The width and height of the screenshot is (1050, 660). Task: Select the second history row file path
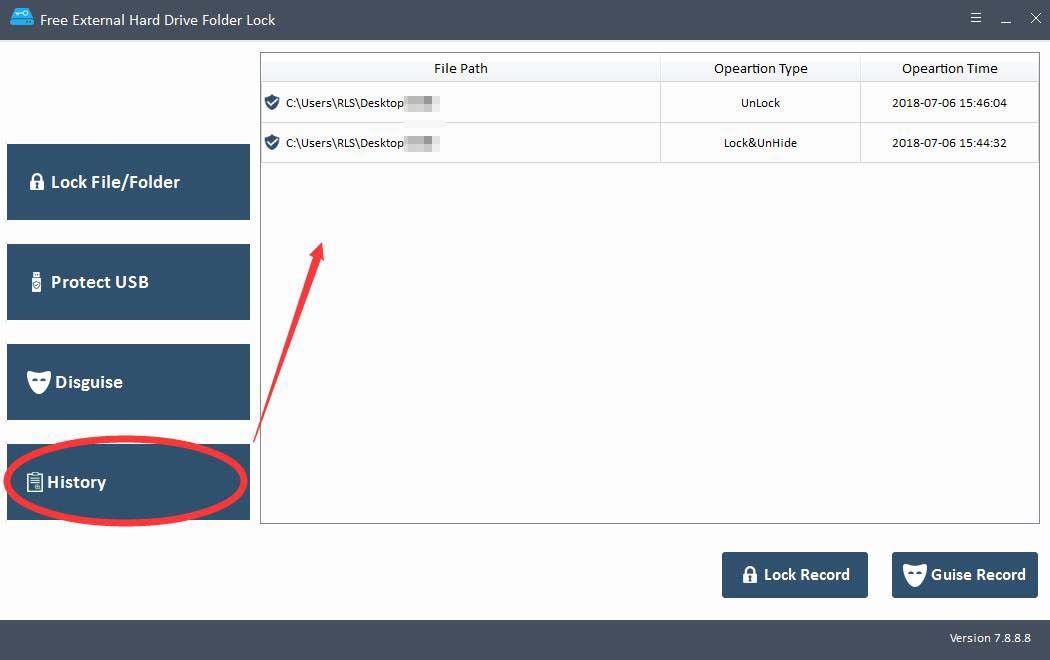[345, 143]
